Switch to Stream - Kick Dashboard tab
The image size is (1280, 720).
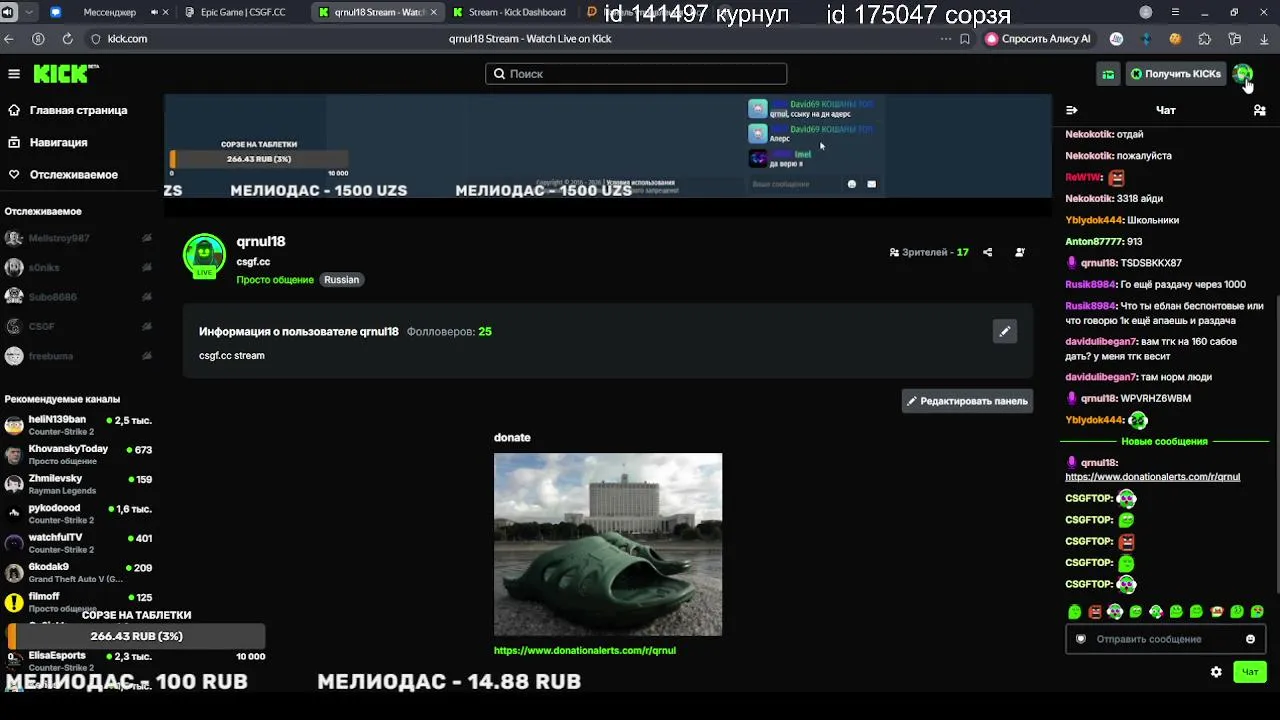coord(510,12)
